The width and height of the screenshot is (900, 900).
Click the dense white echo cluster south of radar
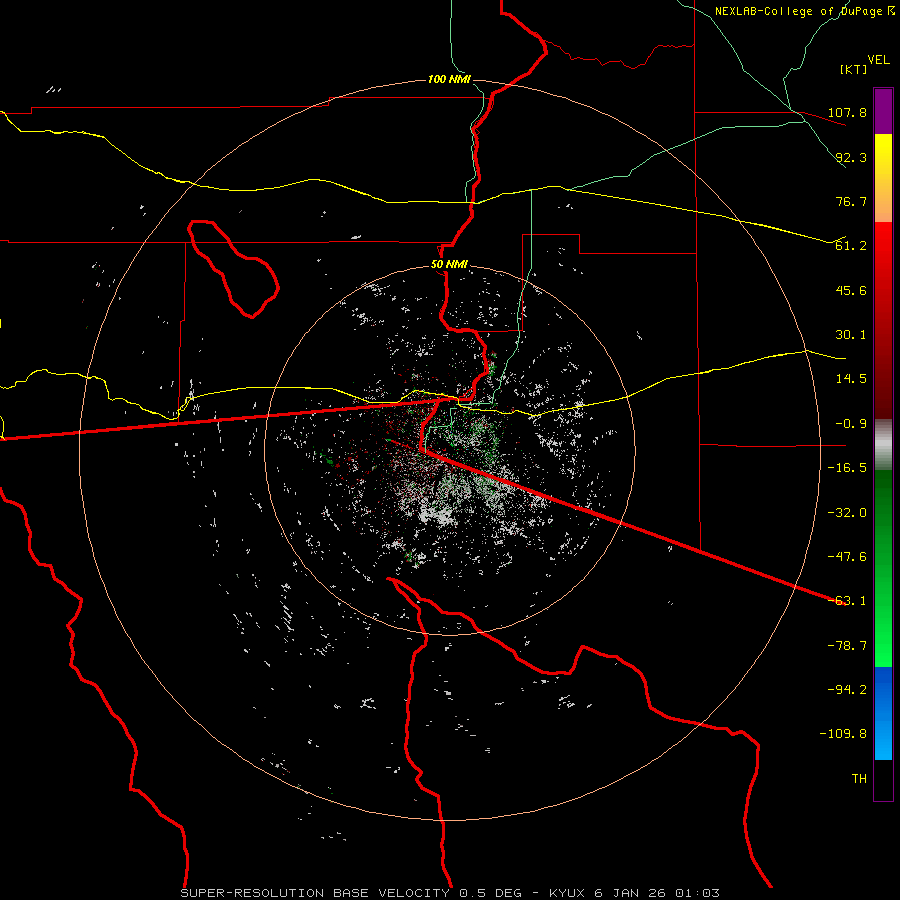437,515
